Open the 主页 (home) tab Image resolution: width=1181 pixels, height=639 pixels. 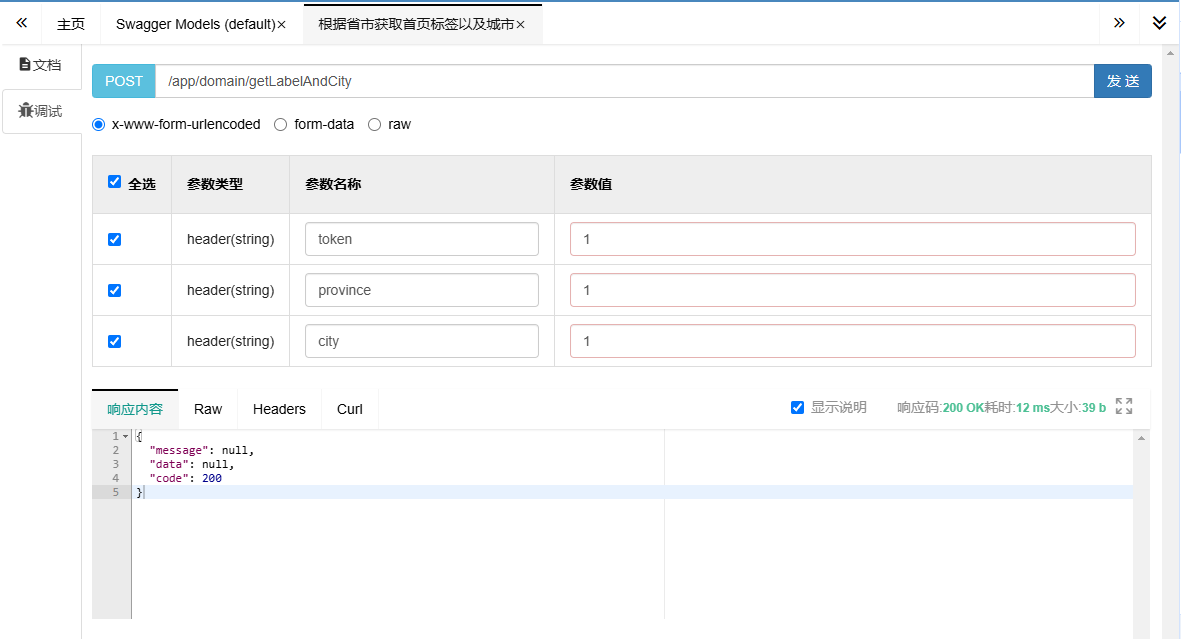point(71,22)
